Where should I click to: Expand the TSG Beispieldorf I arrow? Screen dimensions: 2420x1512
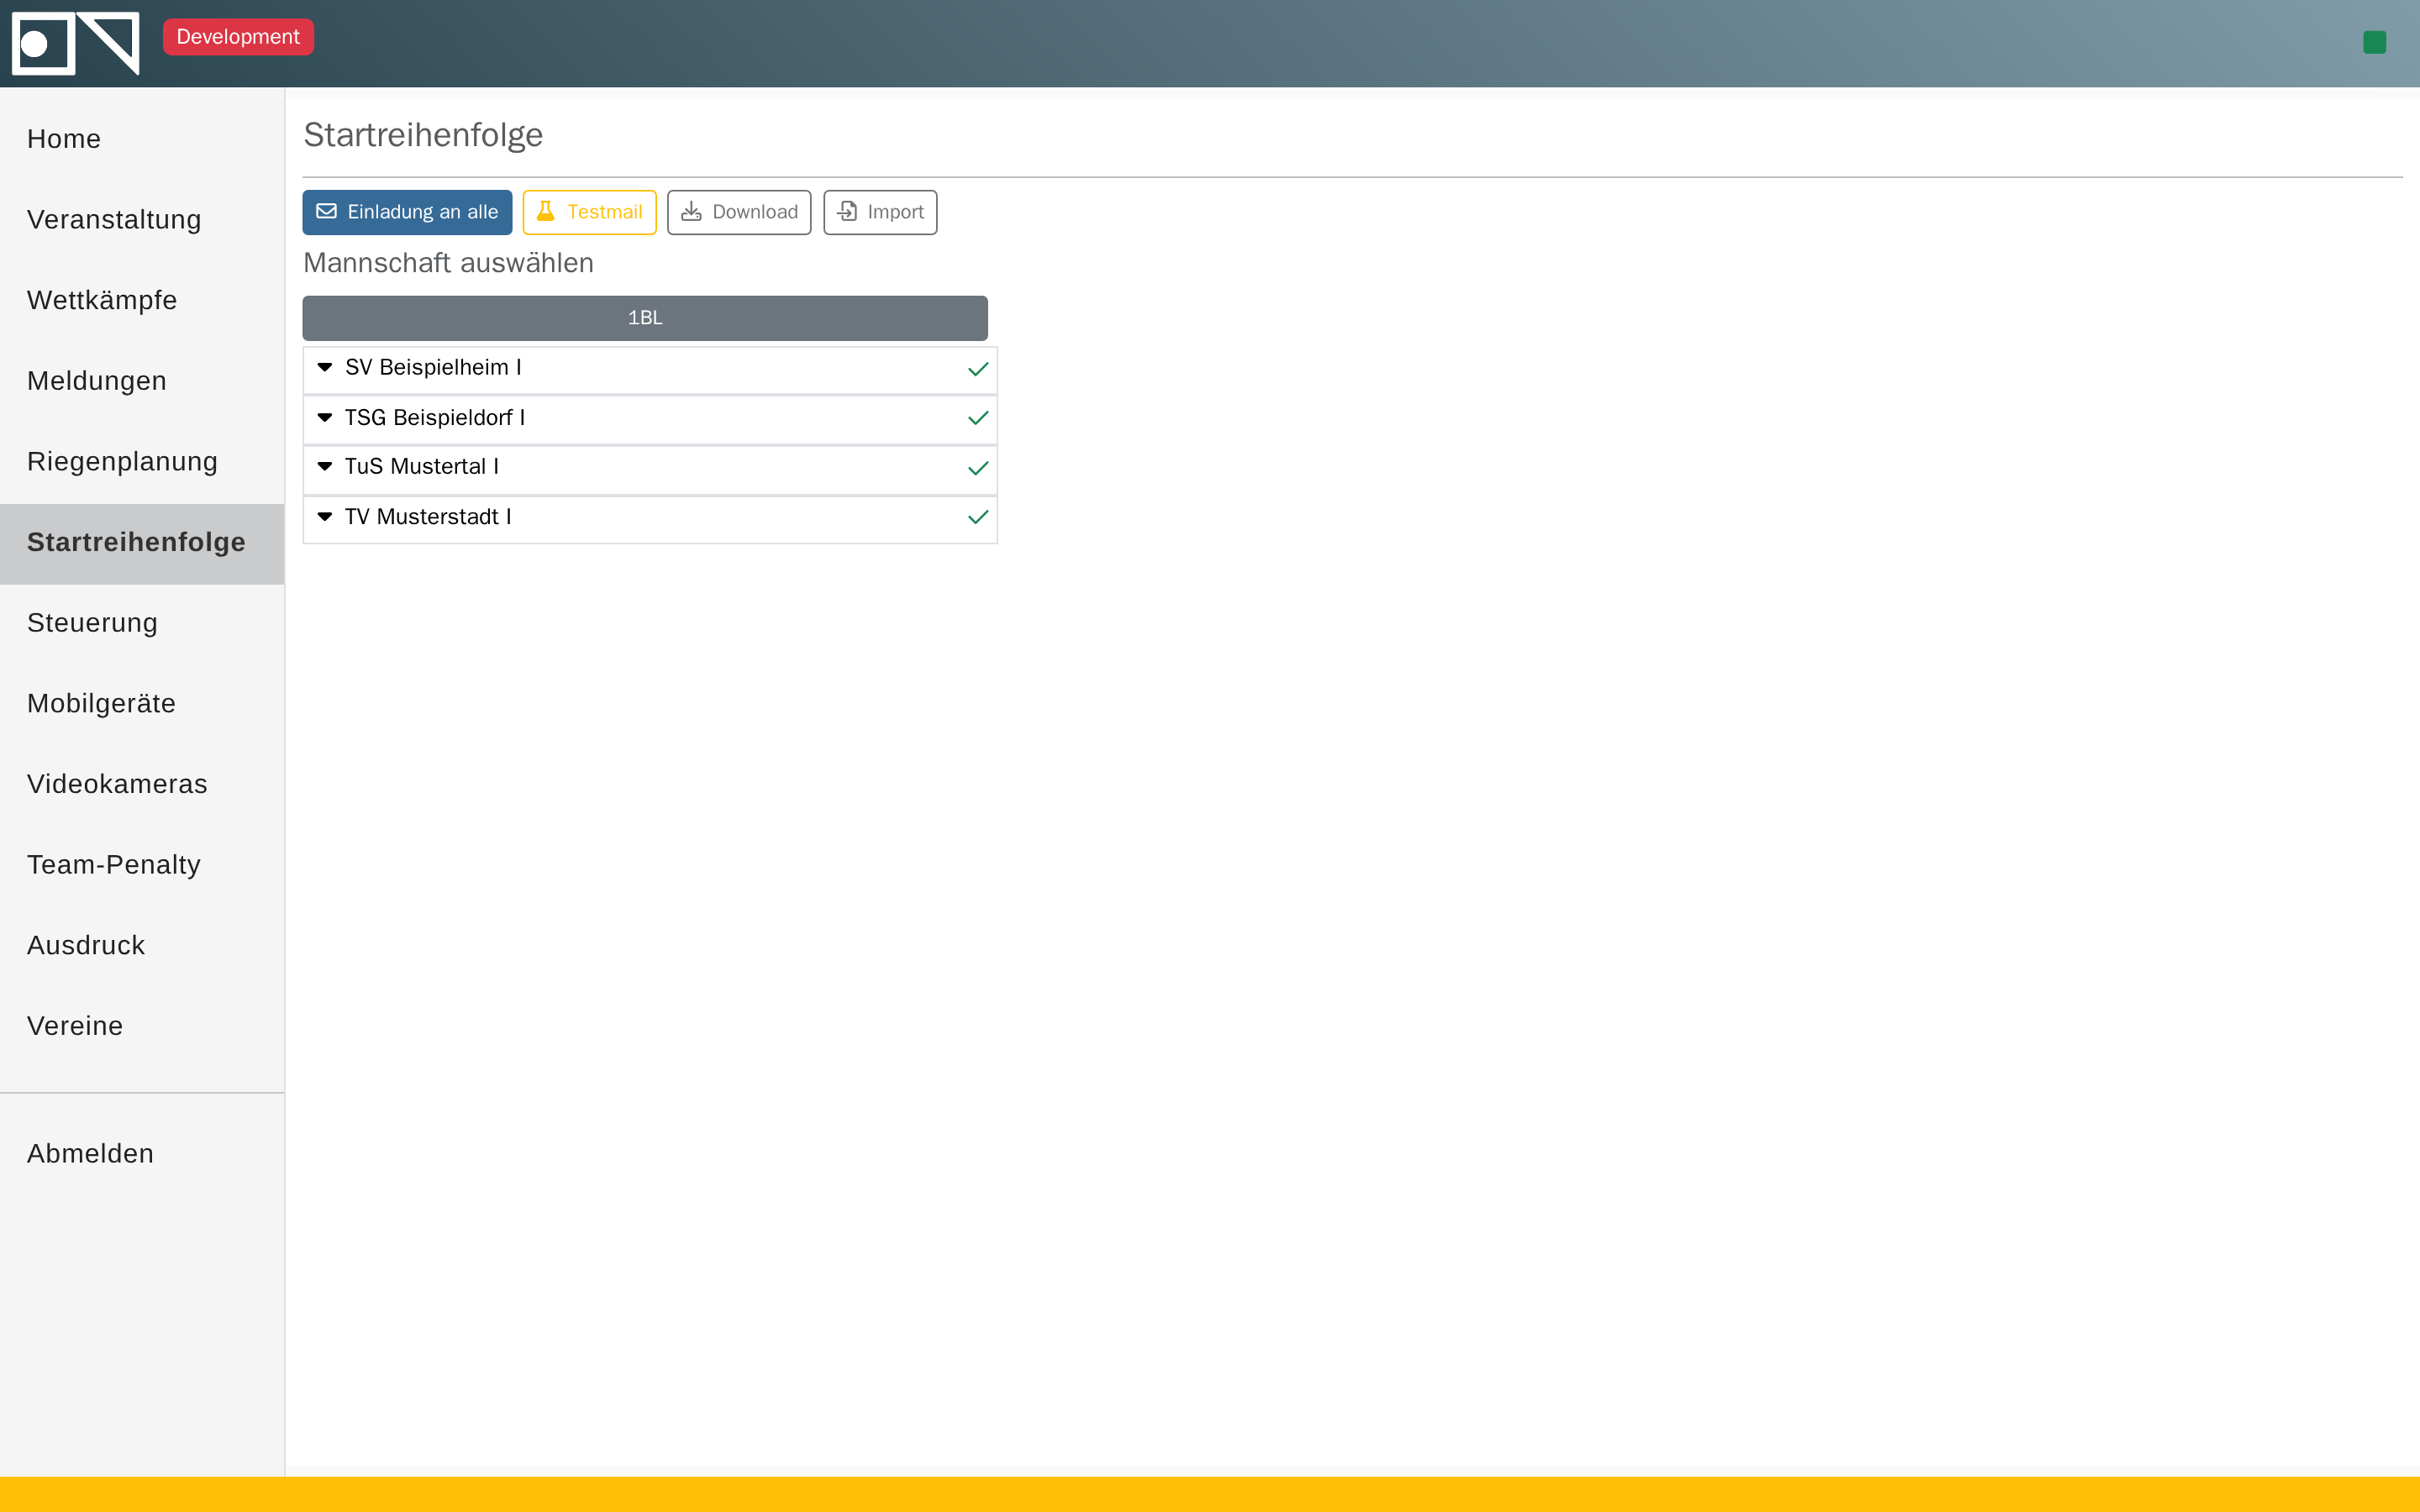click(x=325, y=418)
